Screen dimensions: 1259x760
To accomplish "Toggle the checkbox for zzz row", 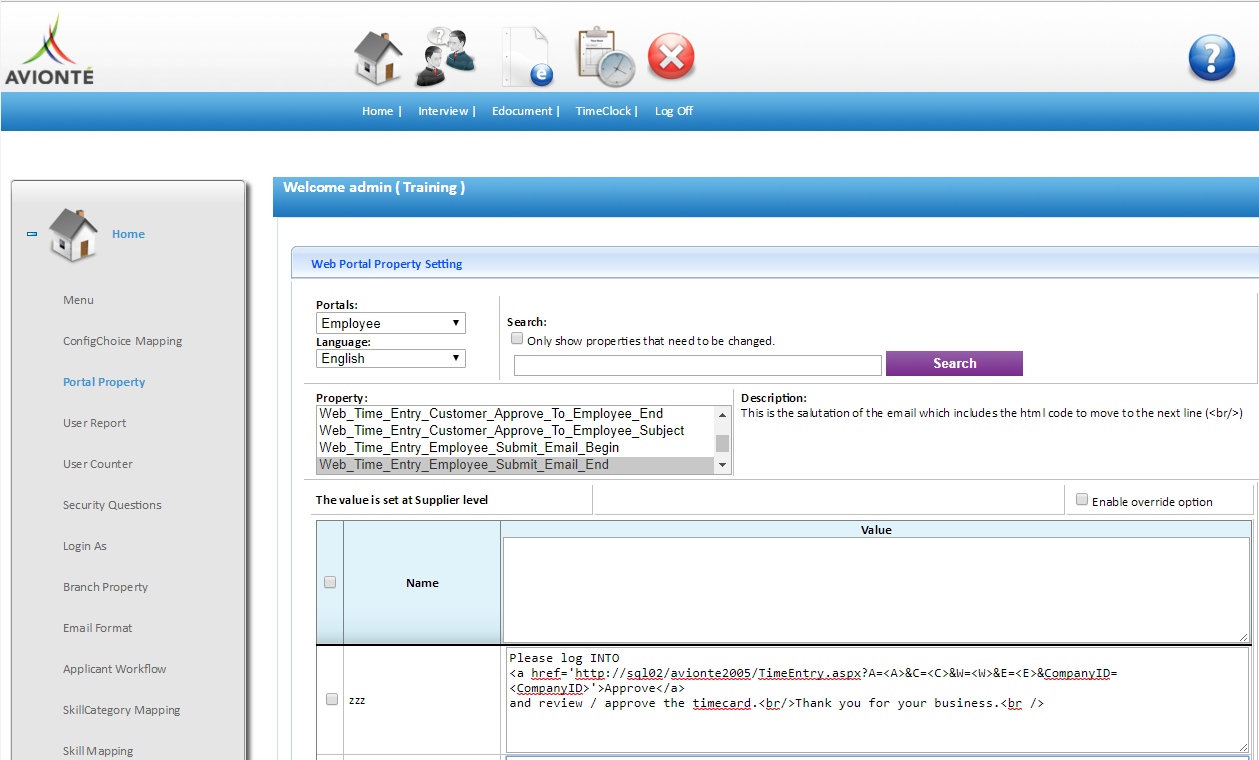I will [332, 700].
